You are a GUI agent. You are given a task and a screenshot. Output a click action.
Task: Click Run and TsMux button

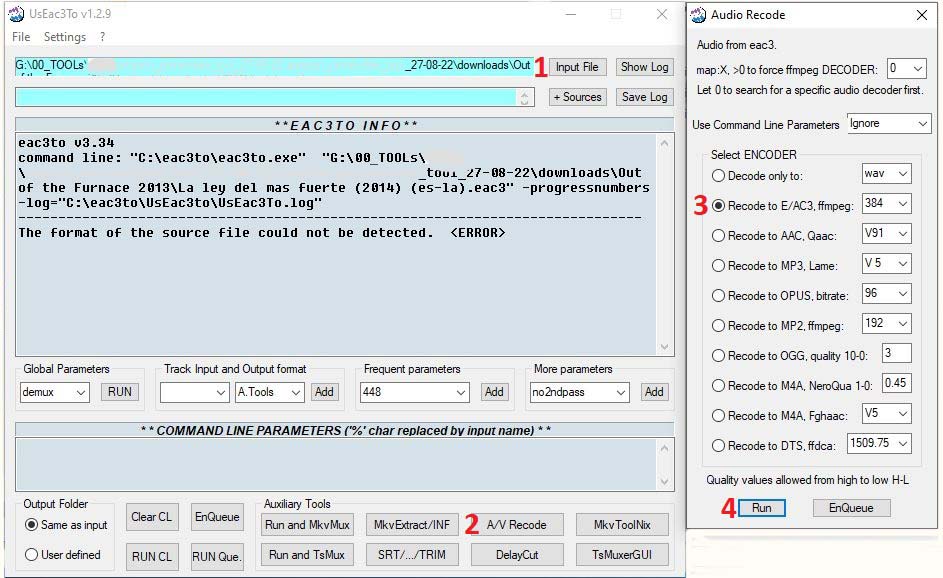(307, 555)
